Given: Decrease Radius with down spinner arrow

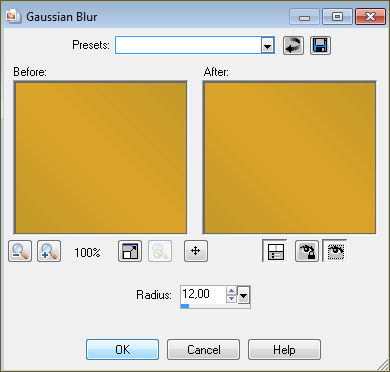Looking at the screenshot, I should (231, 299).
